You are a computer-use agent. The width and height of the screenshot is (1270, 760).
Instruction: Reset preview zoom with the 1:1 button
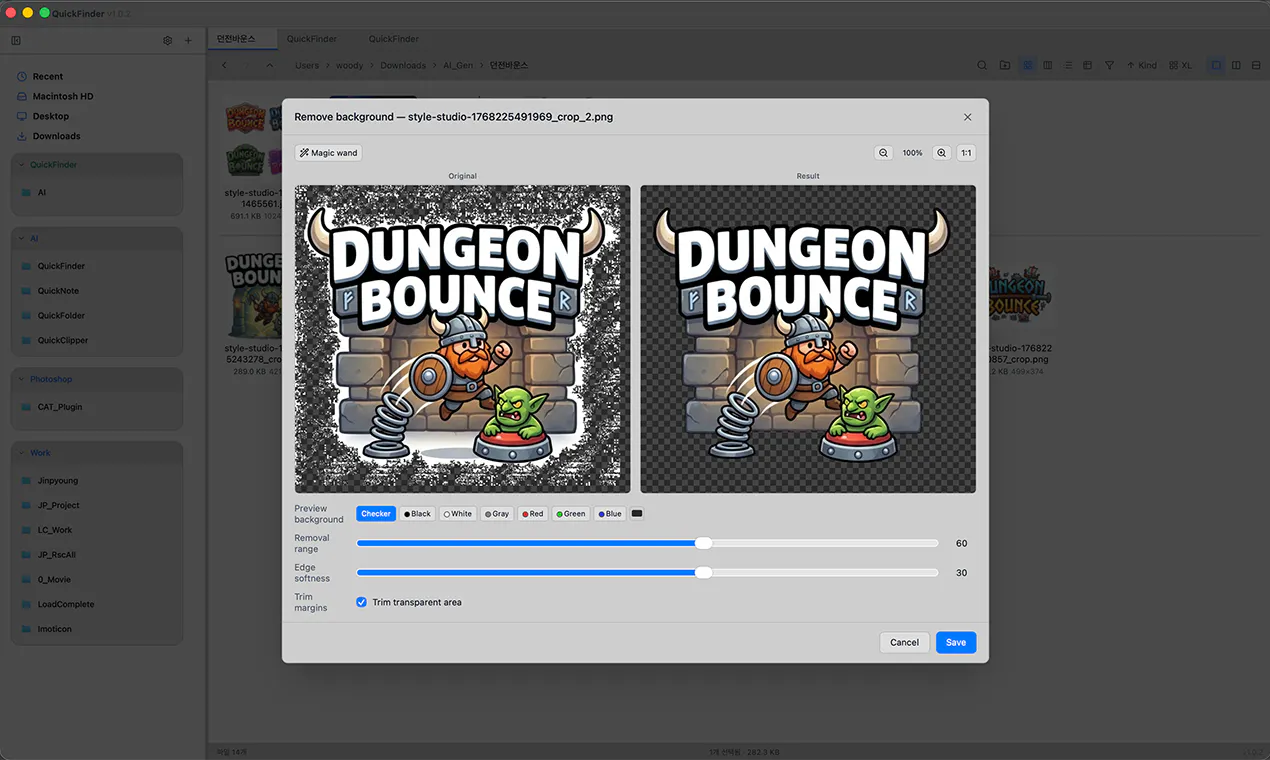pos(966,153)
